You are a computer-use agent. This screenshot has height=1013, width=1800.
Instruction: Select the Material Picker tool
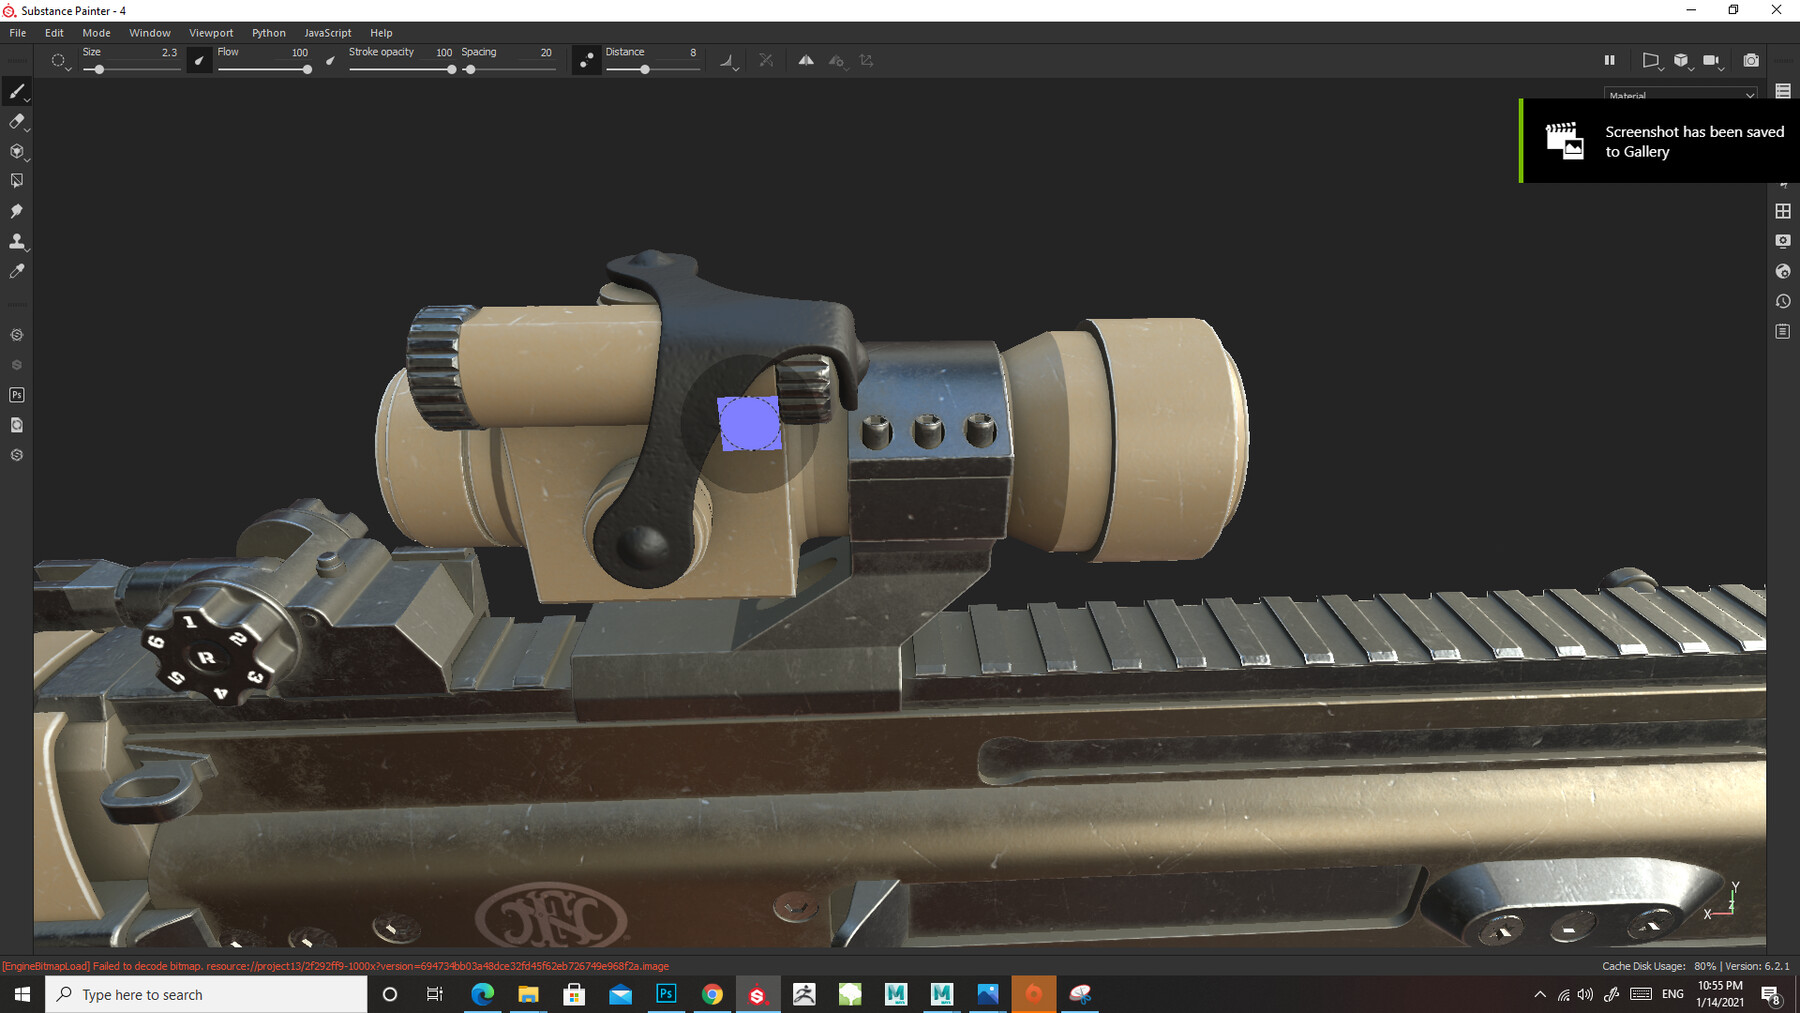[x=16, y=270]
